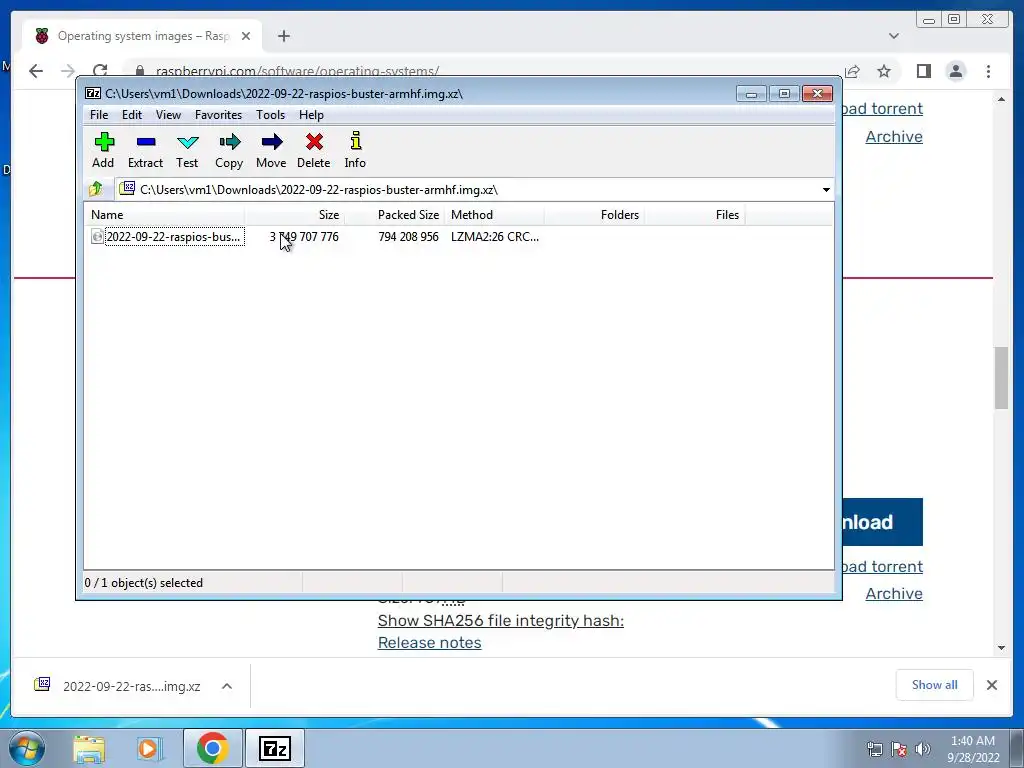Click the share page icon in Chrome

point(852,71)
